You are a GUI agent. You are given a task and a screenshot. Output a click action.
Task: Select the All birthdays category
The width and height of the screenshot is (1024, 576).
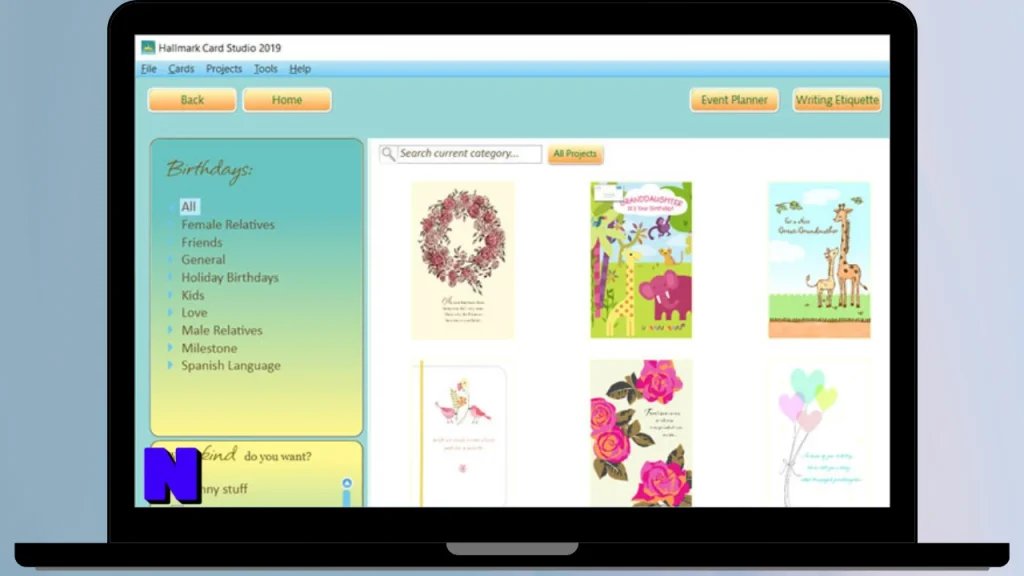click(x=189, y=206)
